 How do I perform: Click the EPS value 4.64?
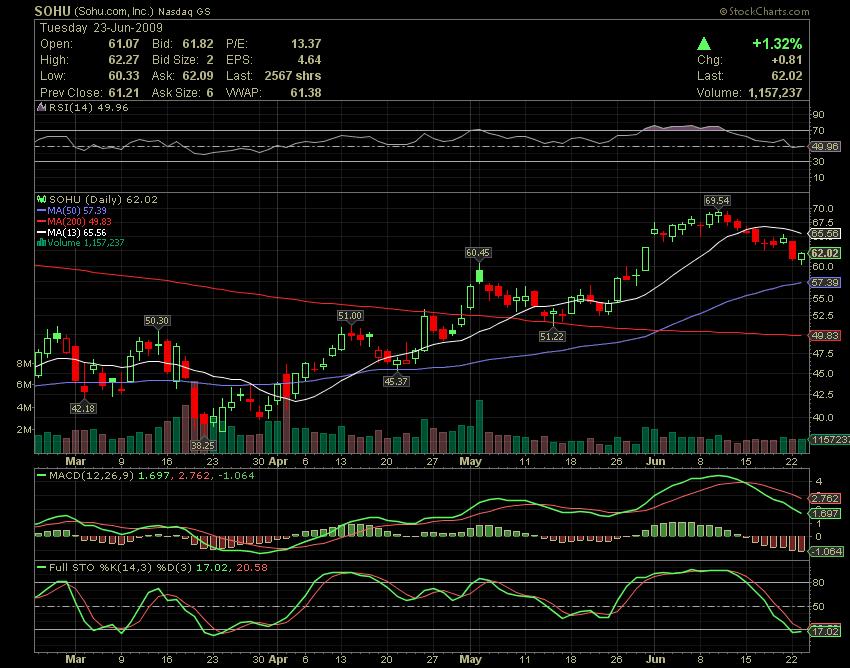[x=309, y=60]
